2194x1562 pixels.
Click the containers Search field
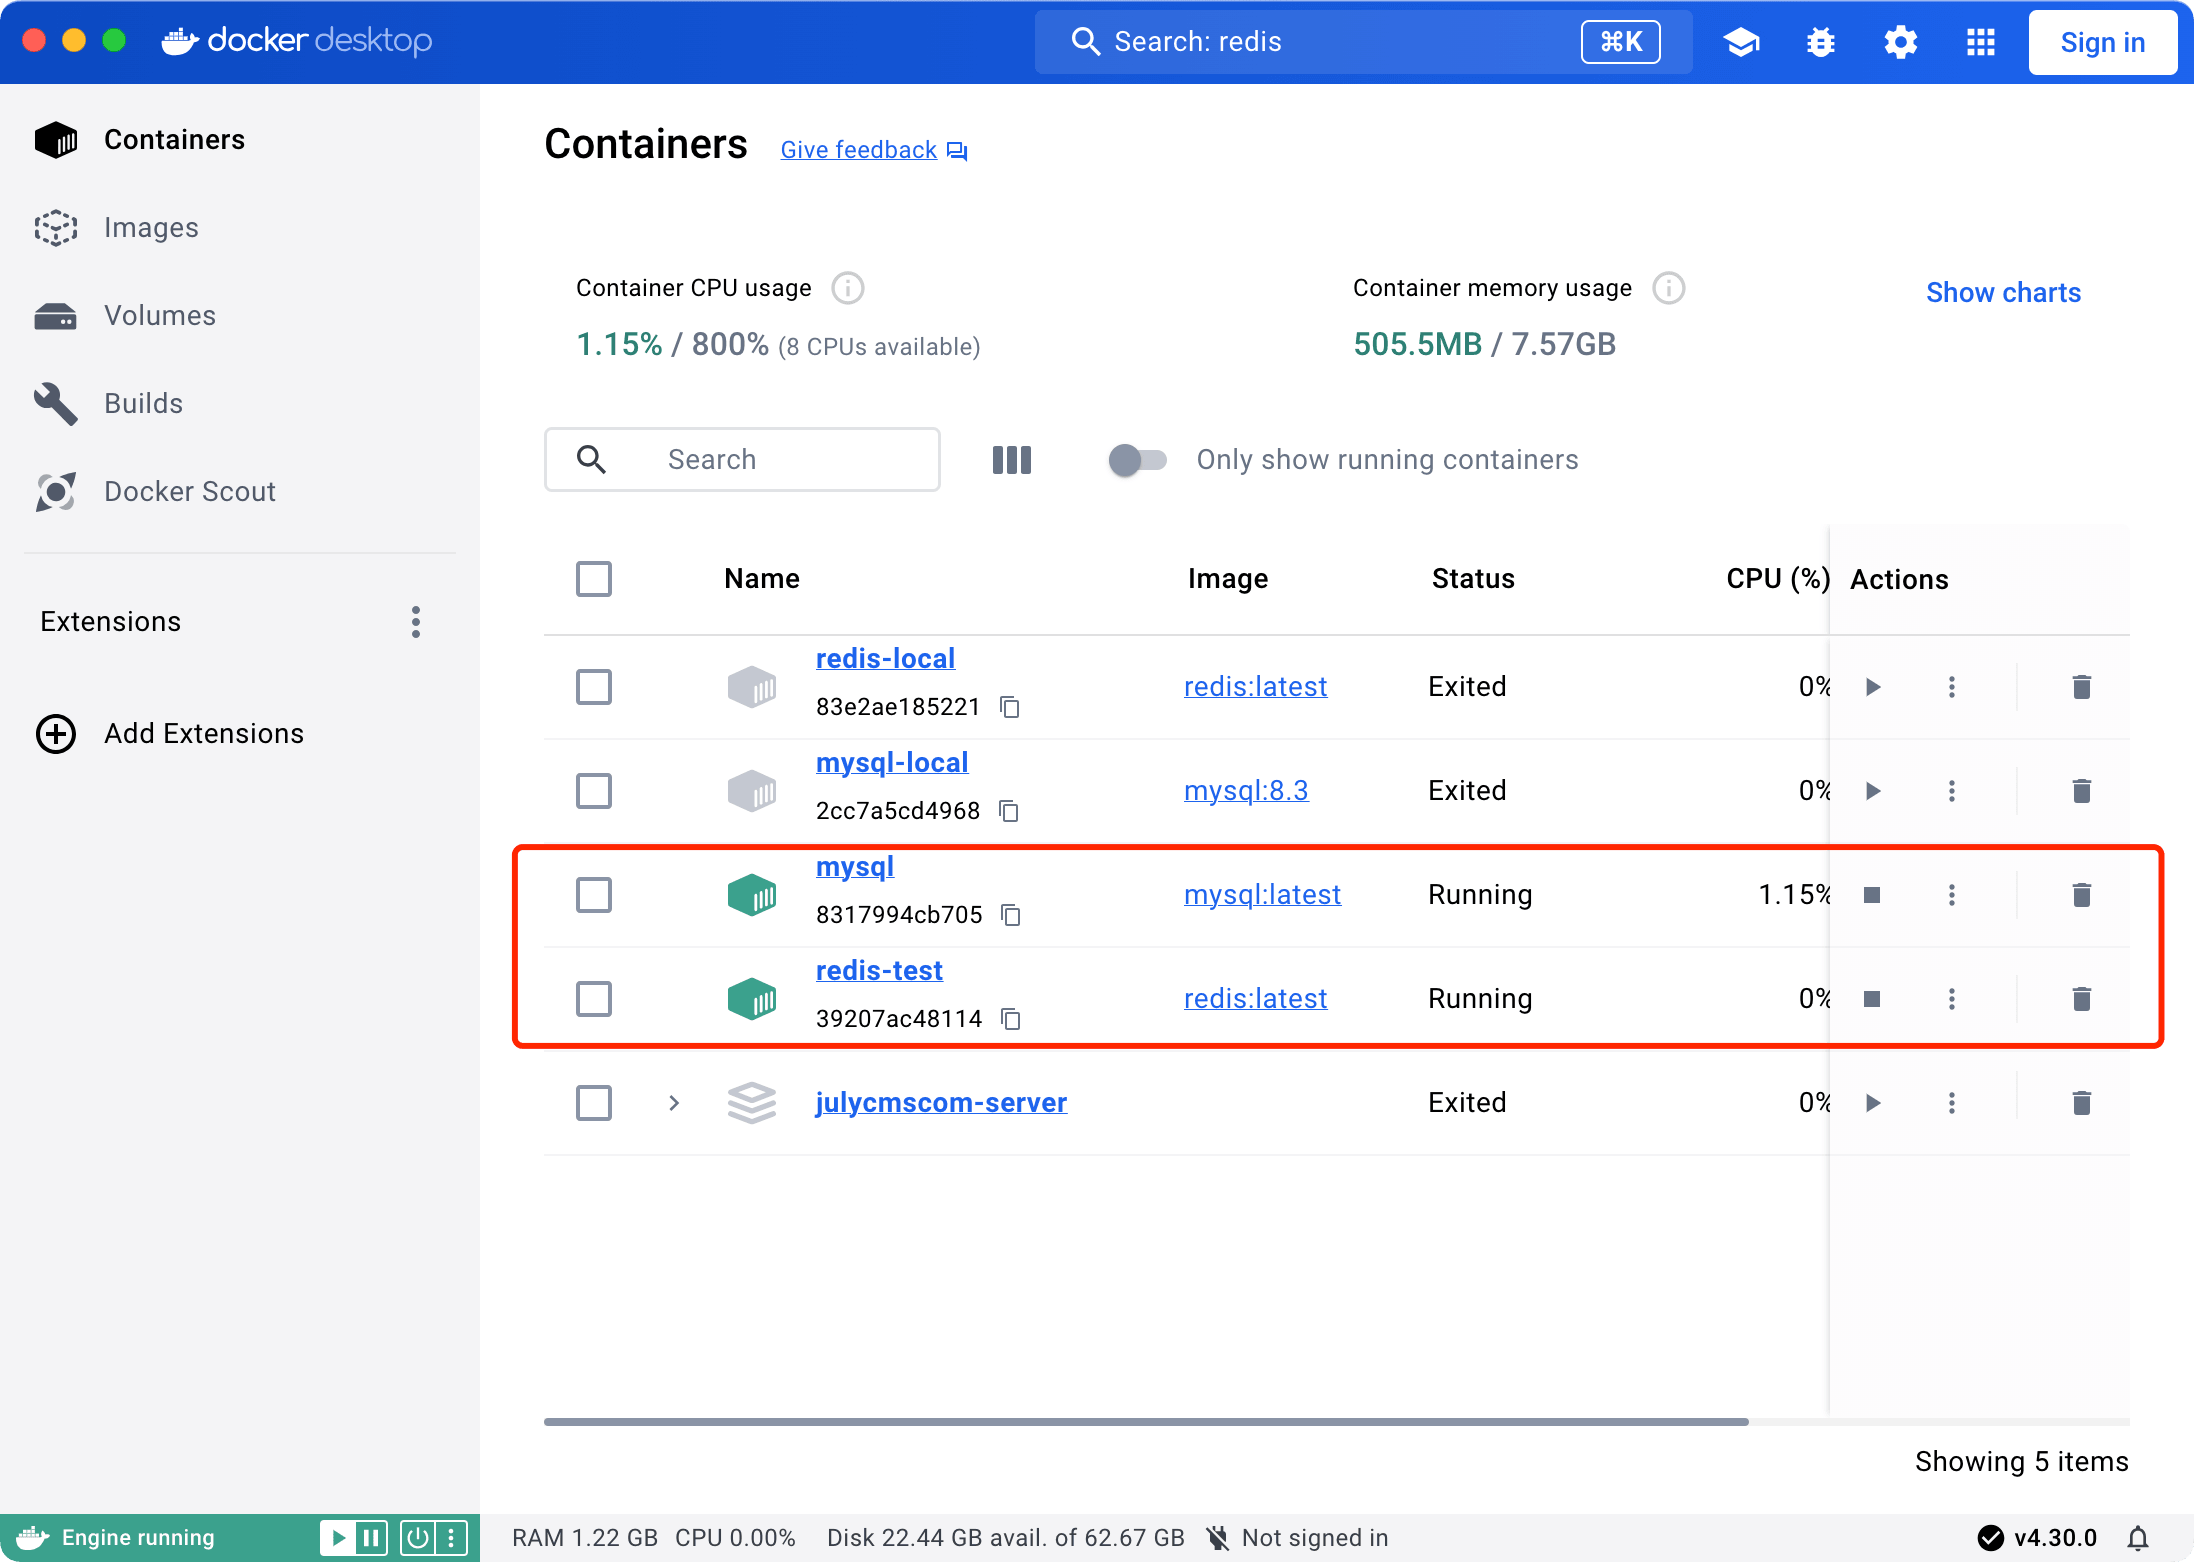[x=742, y=460]
